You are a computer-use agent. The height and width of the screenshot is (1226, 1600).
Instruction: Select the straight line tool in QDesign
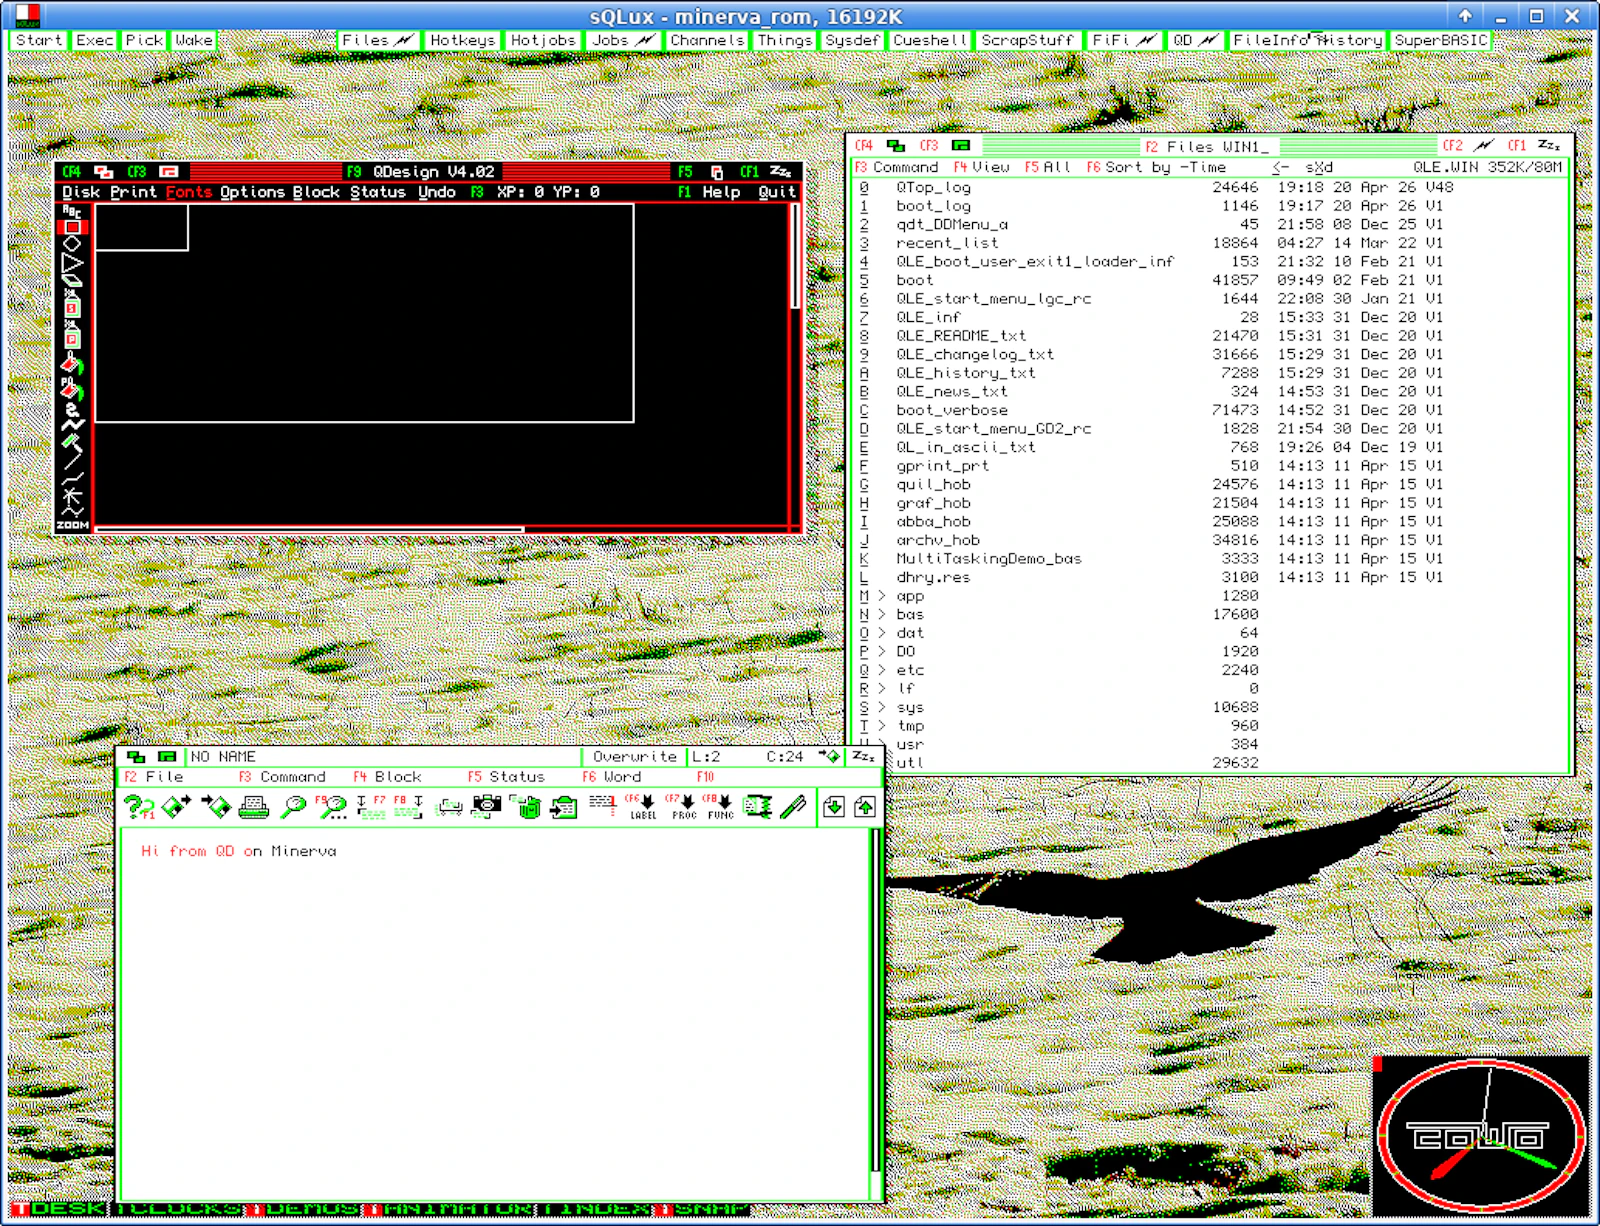point(72,460)
